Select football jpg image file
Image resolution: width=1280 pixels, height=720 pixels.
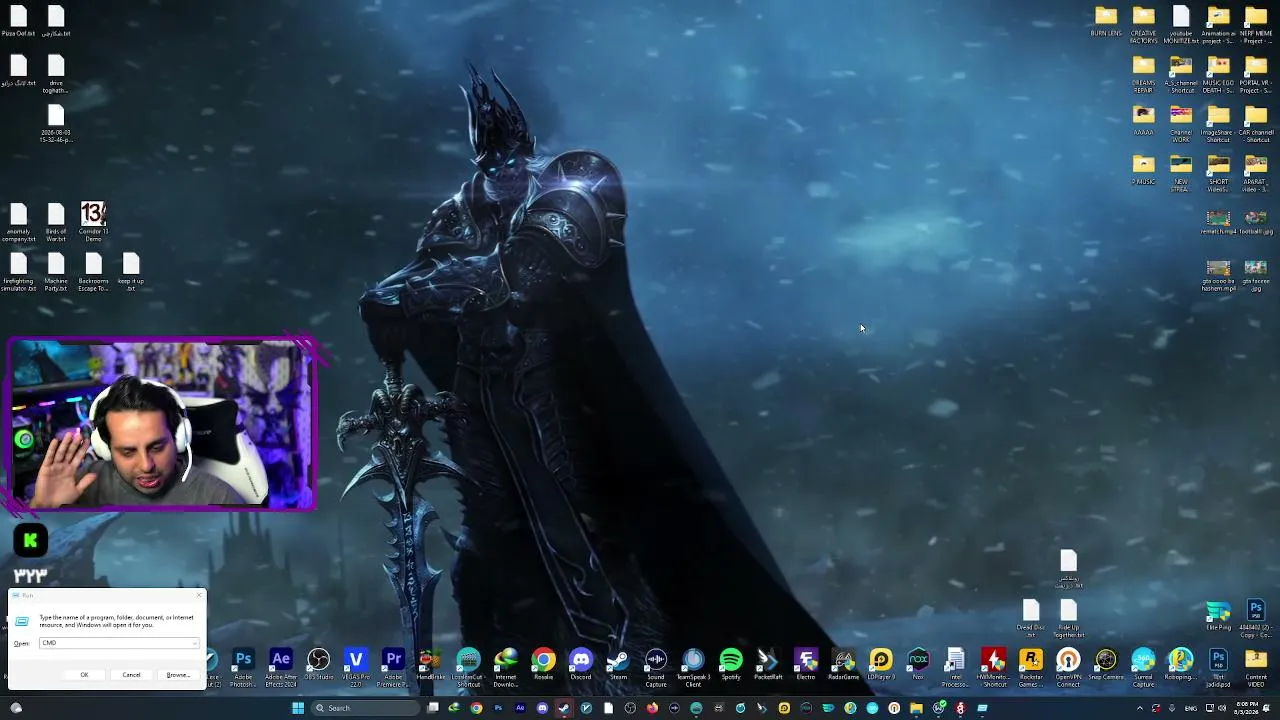pos(1256,223)
